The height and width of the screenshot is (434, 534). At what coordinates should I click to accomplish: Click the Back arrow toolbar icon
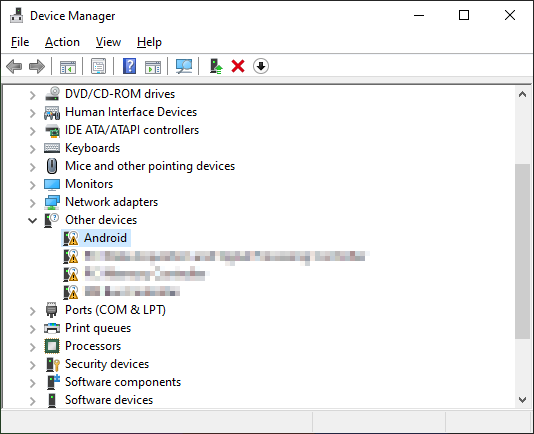point(14,66)
